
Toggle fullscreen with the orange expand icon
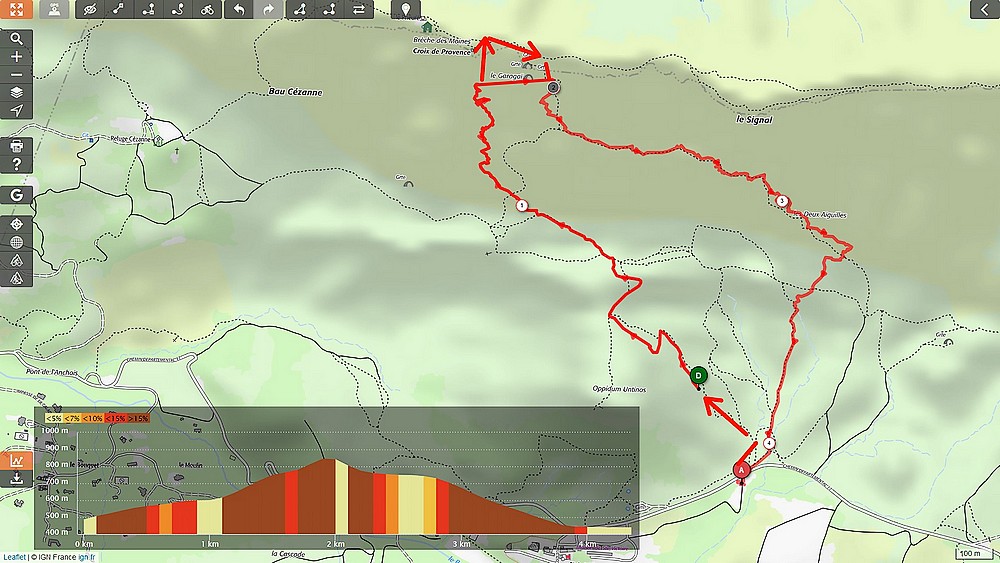(x=16, y=9)
